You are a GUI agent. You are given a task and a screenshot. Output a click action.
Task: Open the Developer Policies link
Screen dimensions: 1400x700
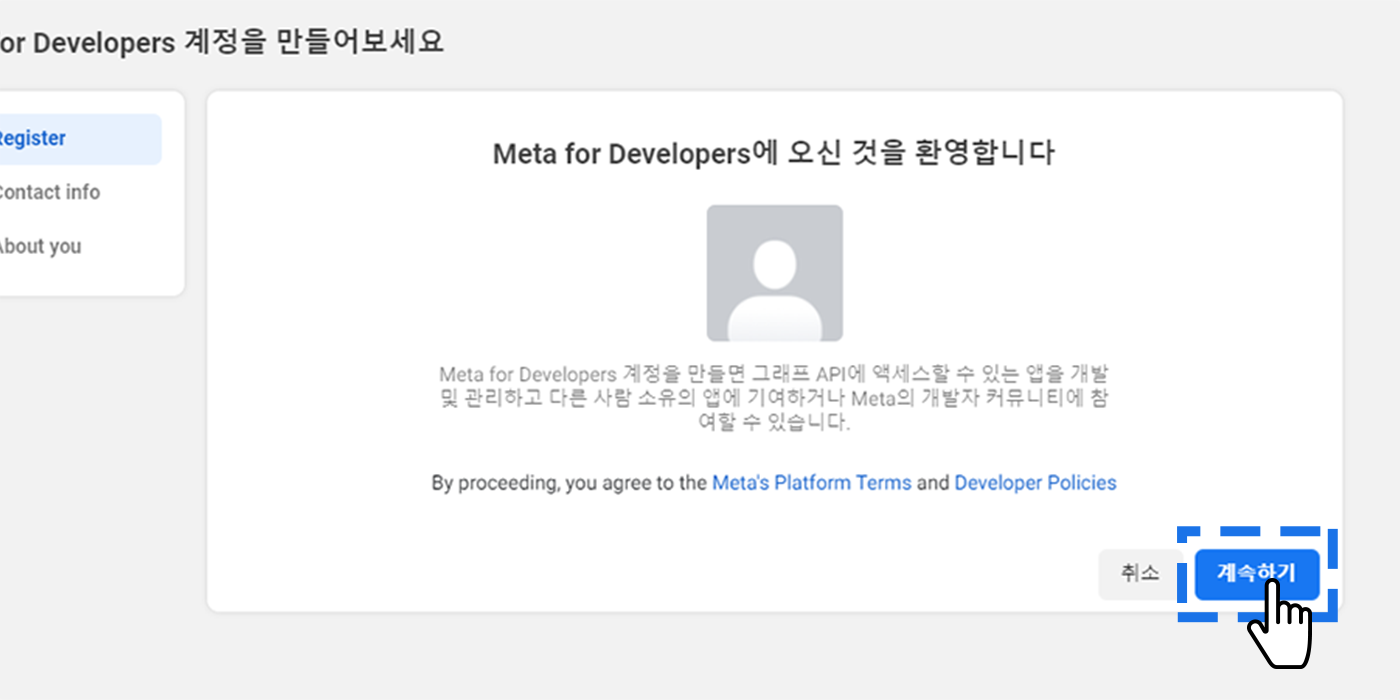1035,483
